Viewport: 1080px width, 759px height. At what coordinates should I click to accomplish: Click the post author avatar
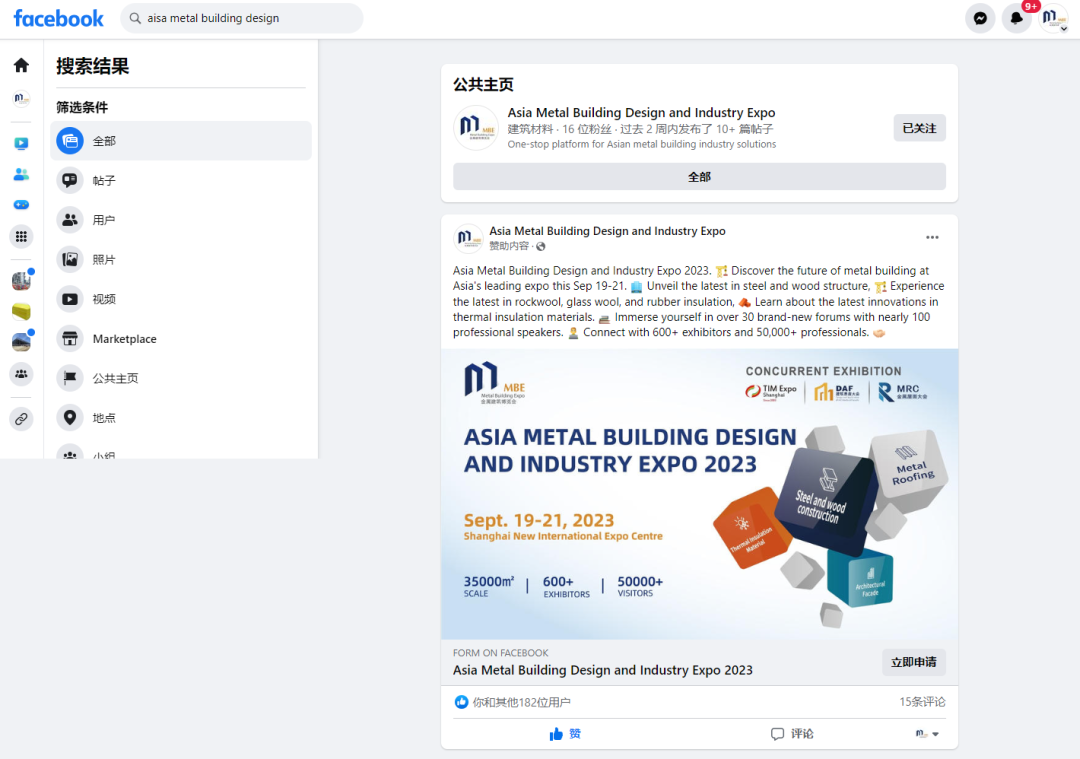tap(468, 238)
